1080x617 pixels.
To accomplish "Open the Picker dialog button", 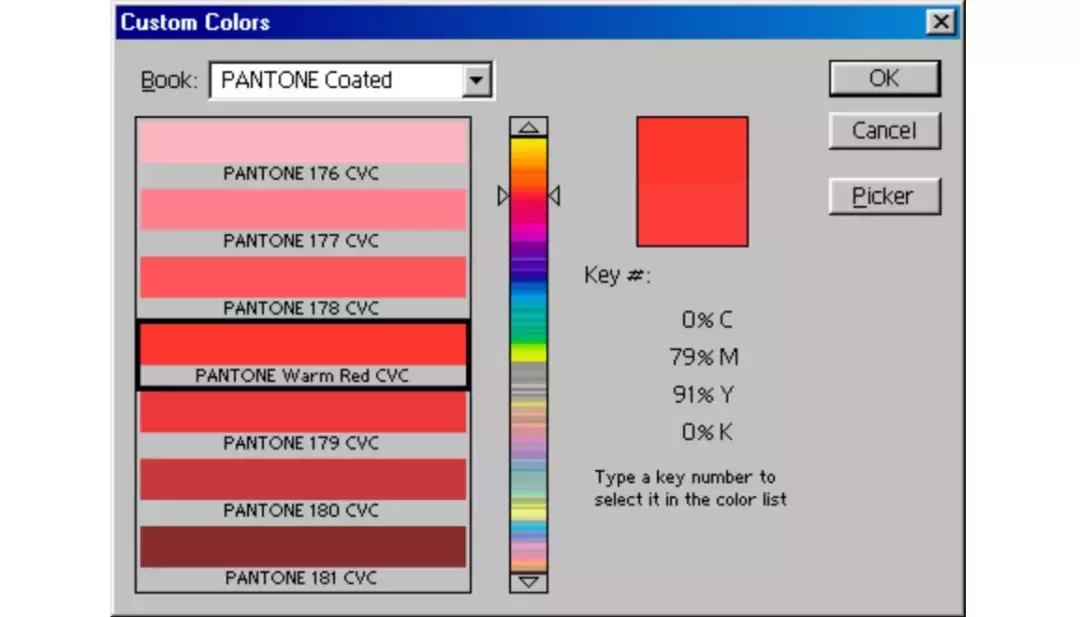I will pos(884,196).
